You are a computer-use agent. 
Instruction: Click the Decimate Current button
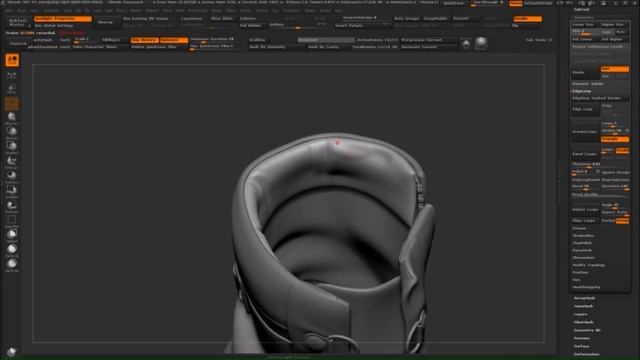tap(429, 47)
